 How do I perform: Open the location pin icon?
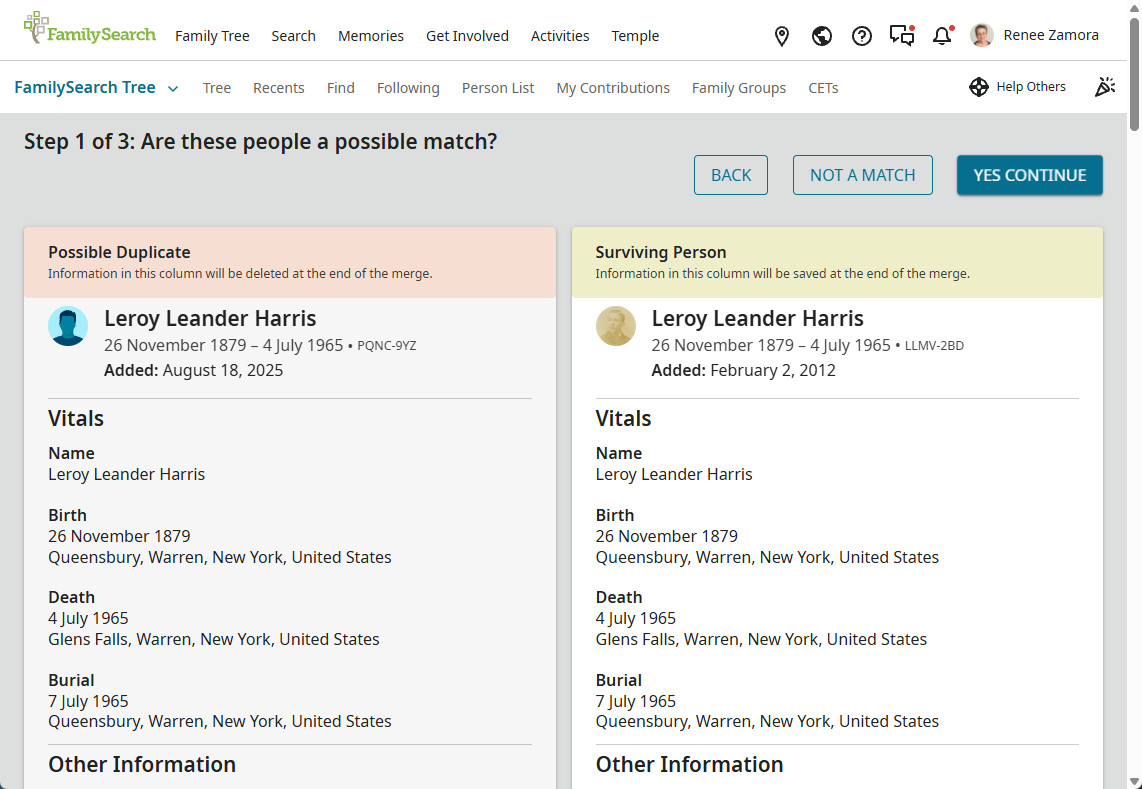click(x=781, y=36)
